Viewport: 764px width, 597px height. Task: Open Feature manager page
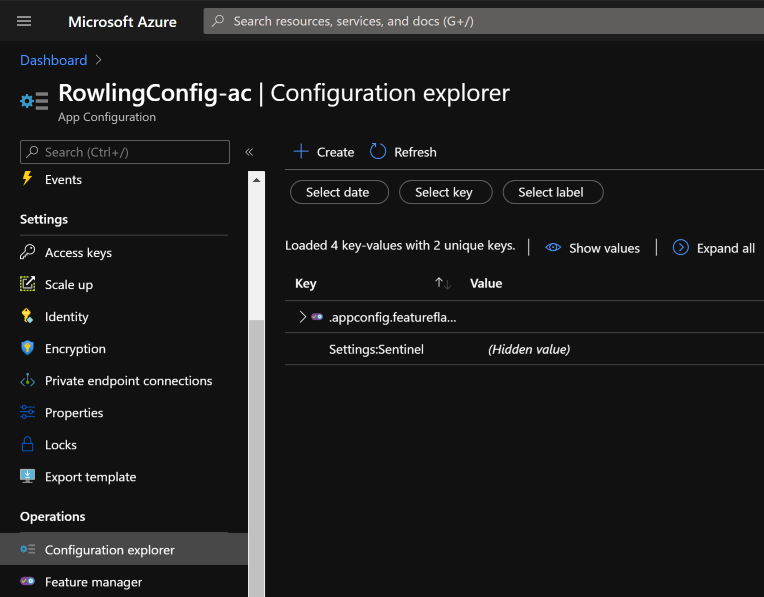point(94,582)
